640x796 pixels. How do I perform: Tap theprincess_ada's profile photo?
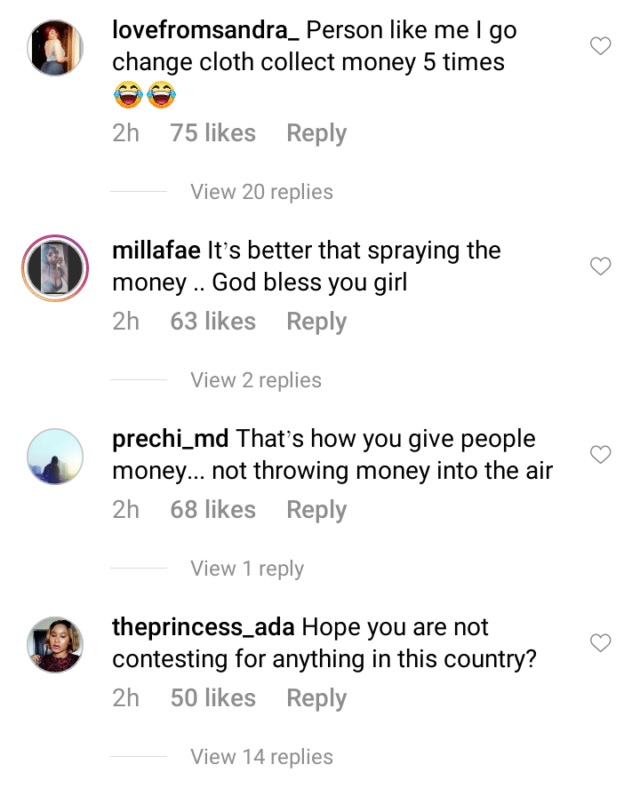[55, 644]
